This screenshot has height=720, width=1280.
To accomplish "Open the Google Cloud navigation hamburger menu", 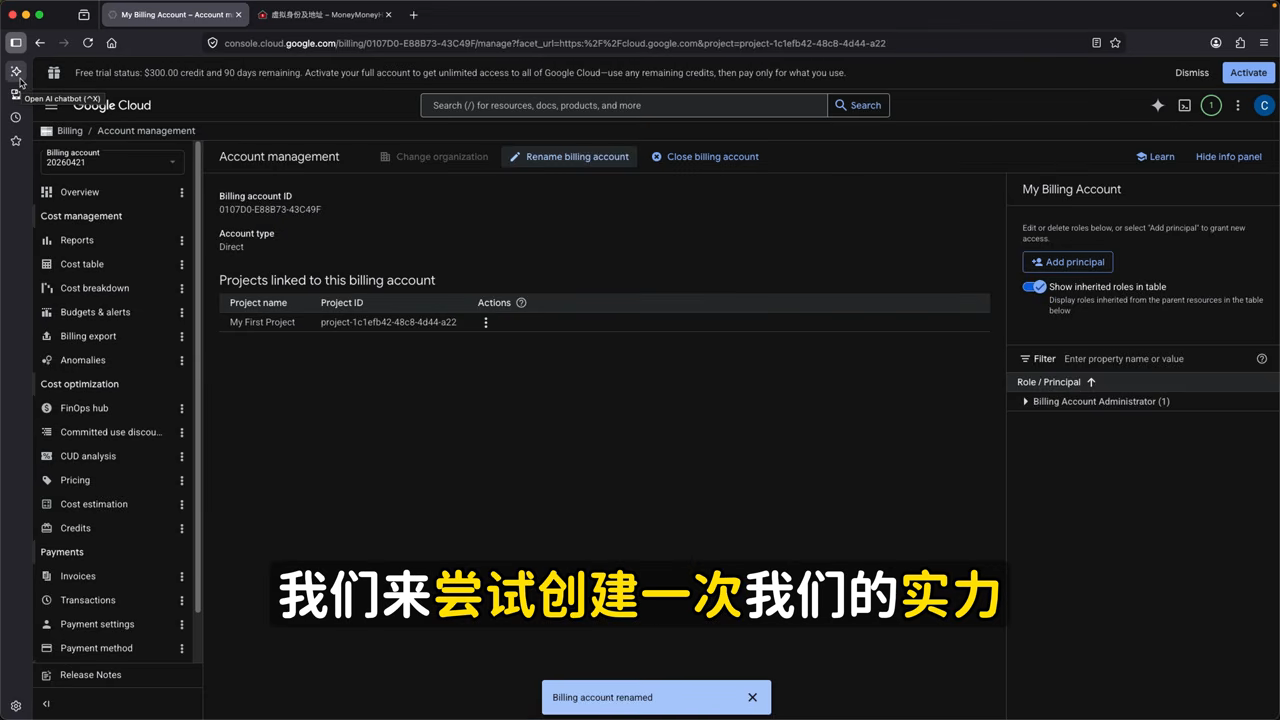I will 51,106.
